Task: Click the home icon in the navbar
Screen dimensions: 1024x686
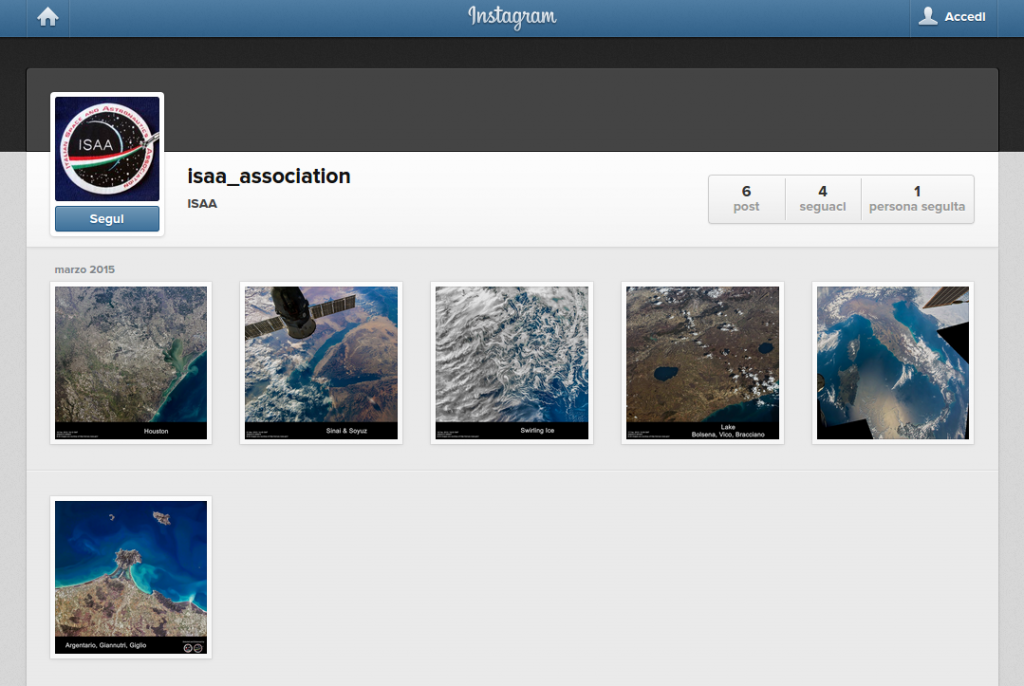Action: [x=47, y=17]
